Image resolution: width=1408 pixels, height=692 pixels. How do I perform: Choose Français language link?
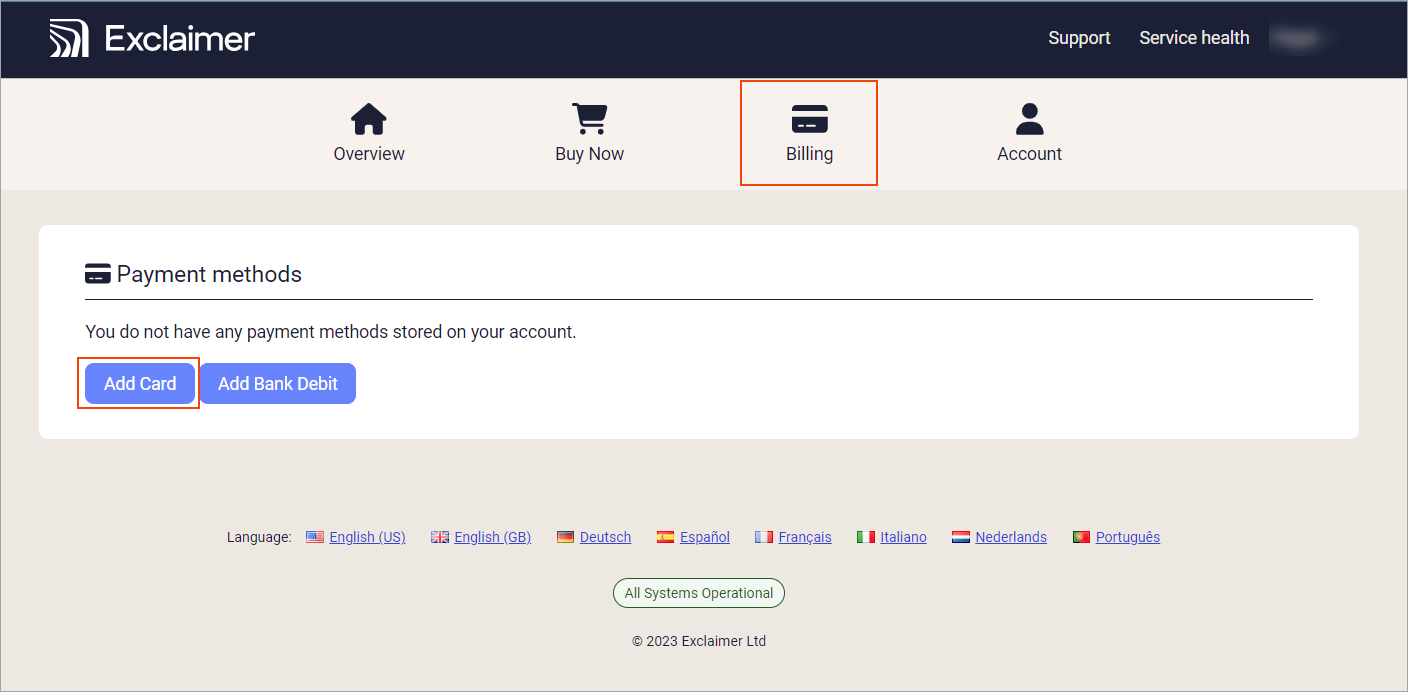click(805, 537)
